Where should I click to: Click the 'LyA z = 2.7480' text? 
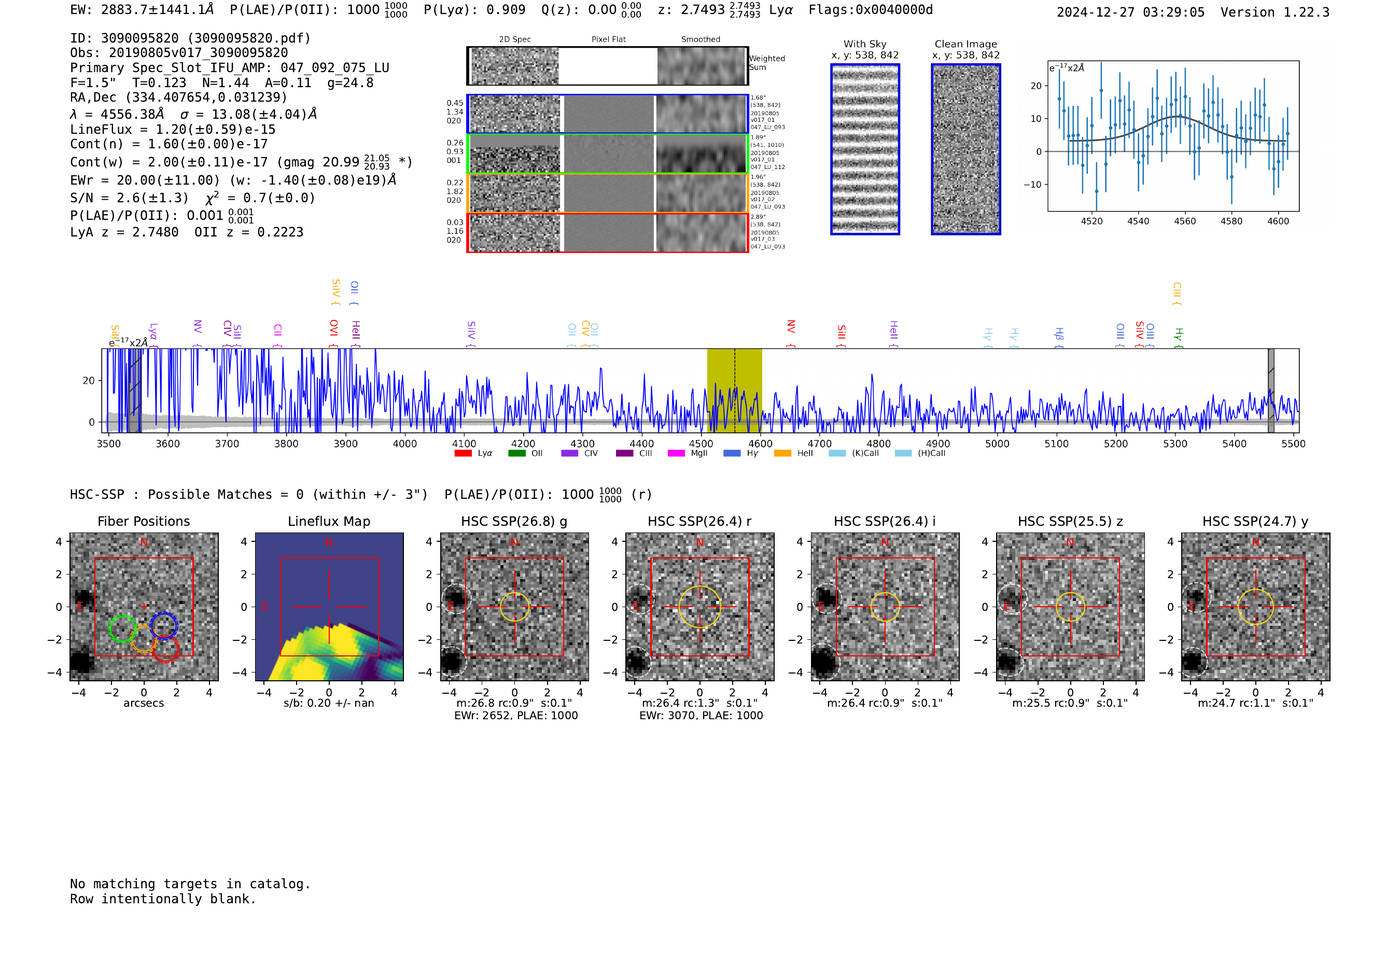click(x=124, y=232)
